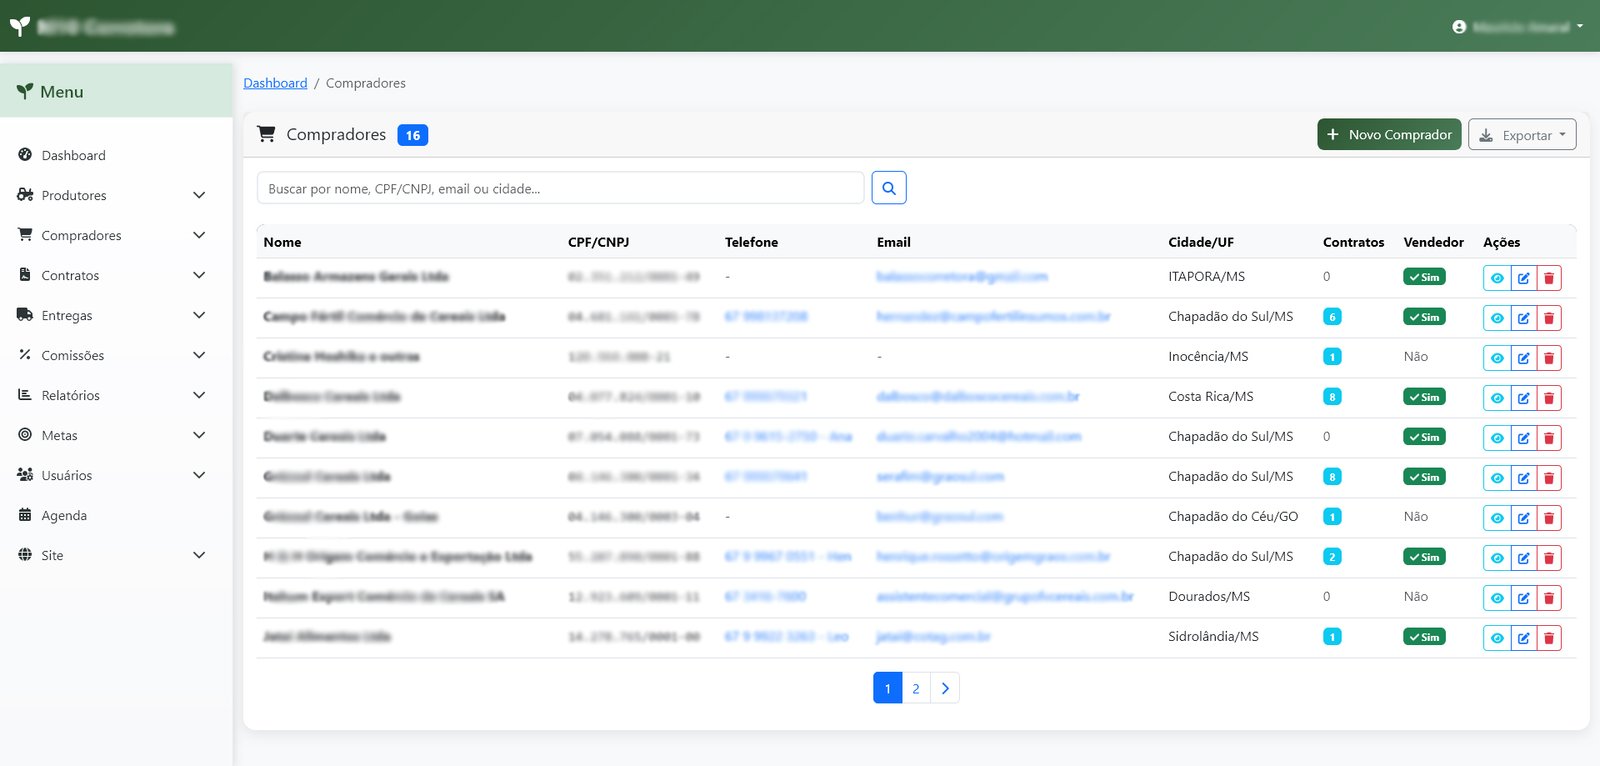Screen dimensions: 1600x766
Task: Open Relatórios in the sidebar
Action: [70, 395]
